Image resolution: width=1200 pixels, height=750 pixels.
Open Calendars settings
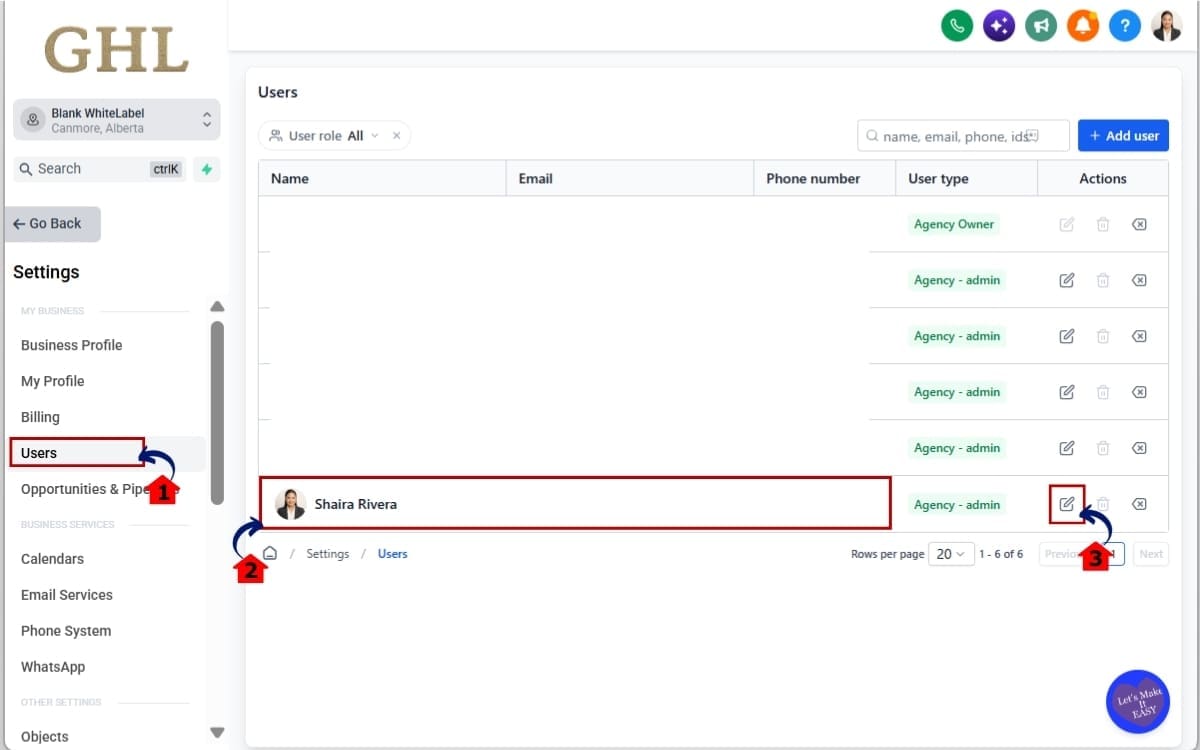52,559
